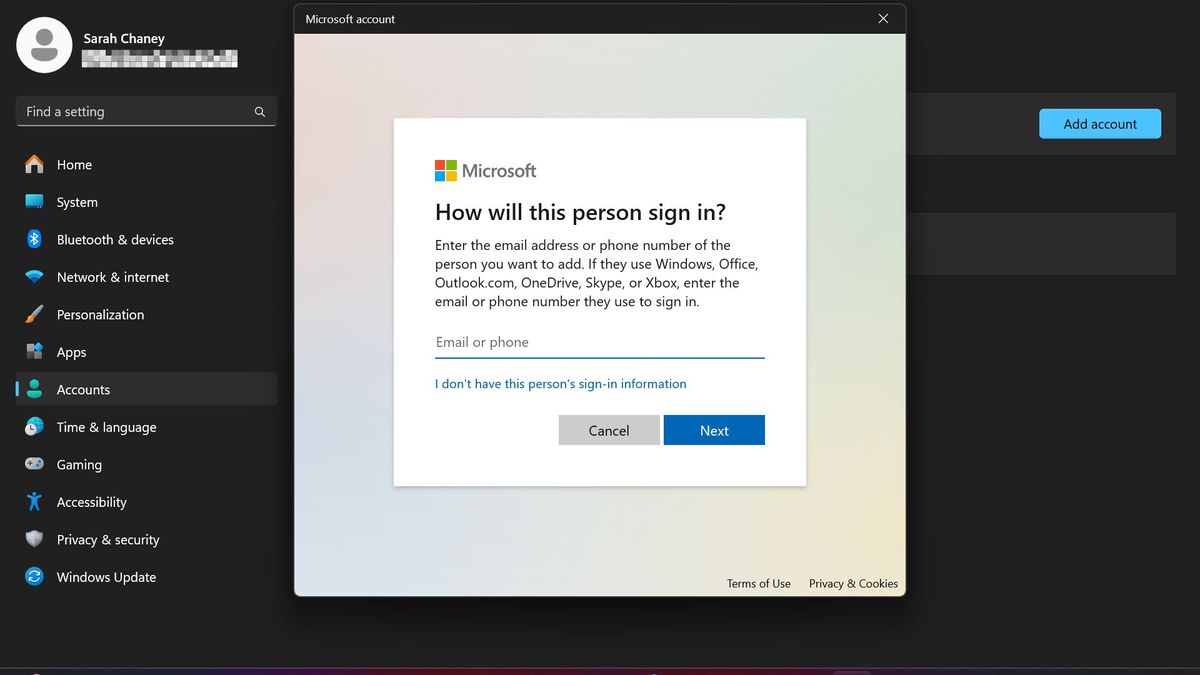Open Bluetooth & devices settings
Viewport: 1200px width, 675px height.
[34, 239]
